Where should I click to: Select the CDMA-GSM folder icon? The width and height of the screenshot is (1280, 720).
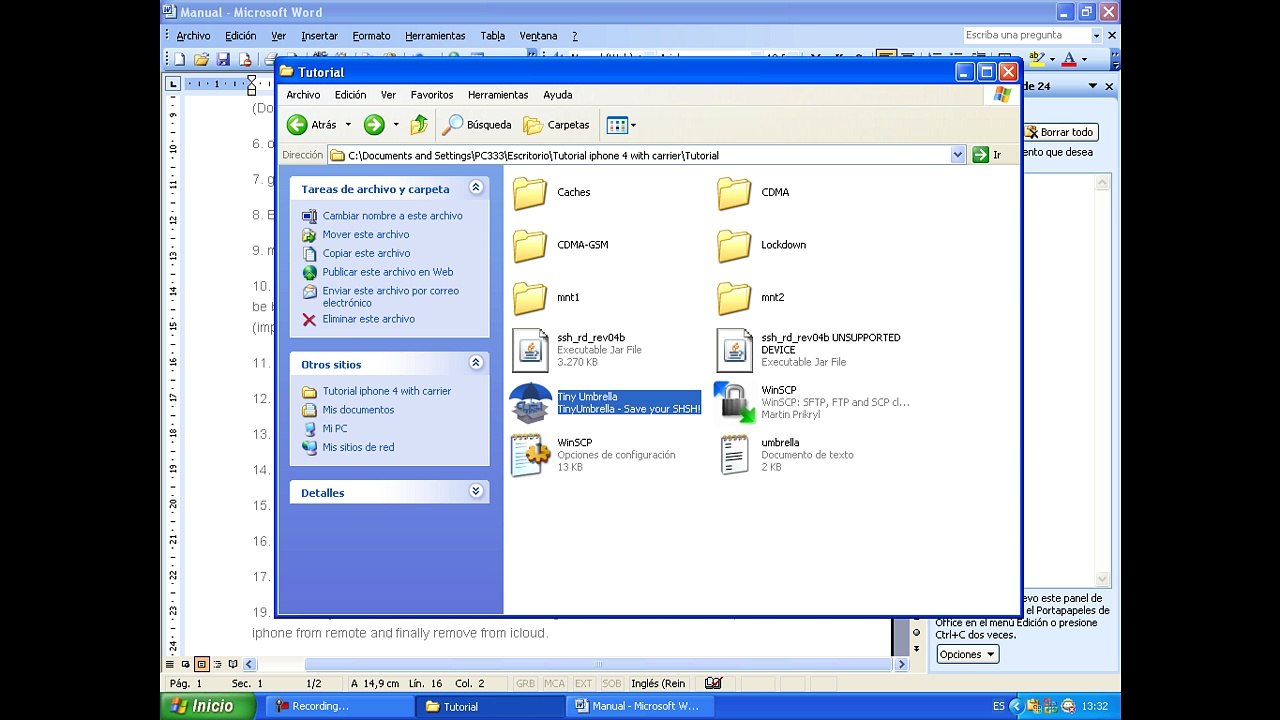(530, 245)
